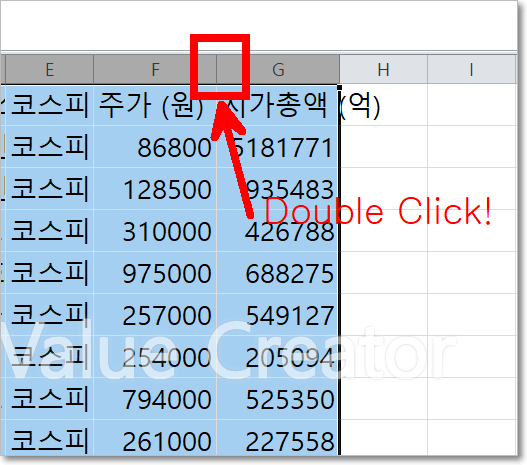Select the column E header
The width and height of the screenshot is (527, 465).
coord(49,70)
